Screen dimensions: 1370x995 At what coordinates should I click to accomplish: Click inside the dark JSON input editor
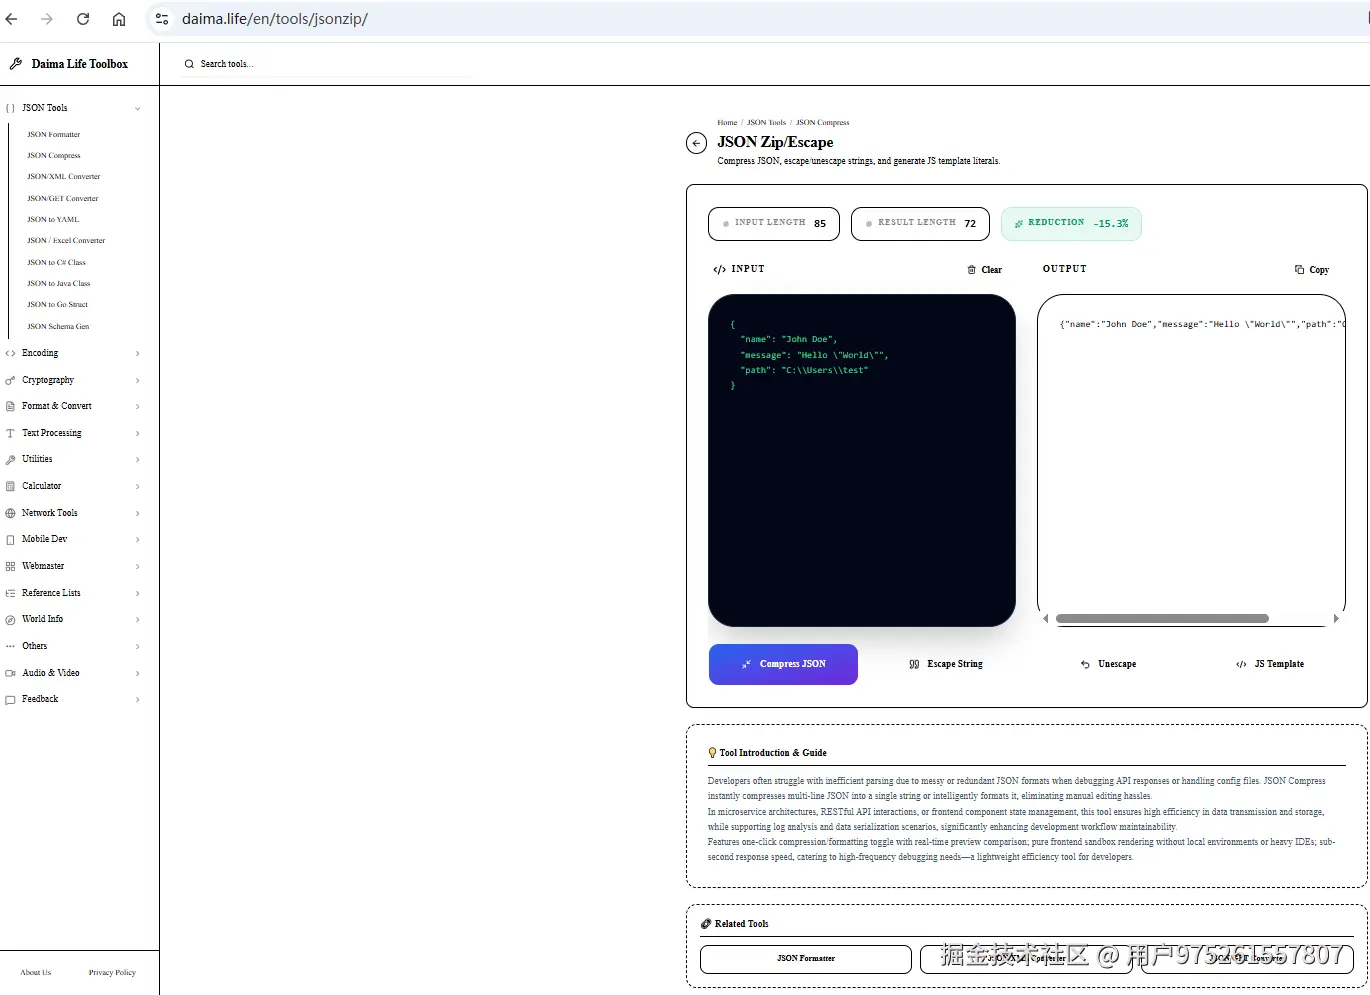click(862, 460)
